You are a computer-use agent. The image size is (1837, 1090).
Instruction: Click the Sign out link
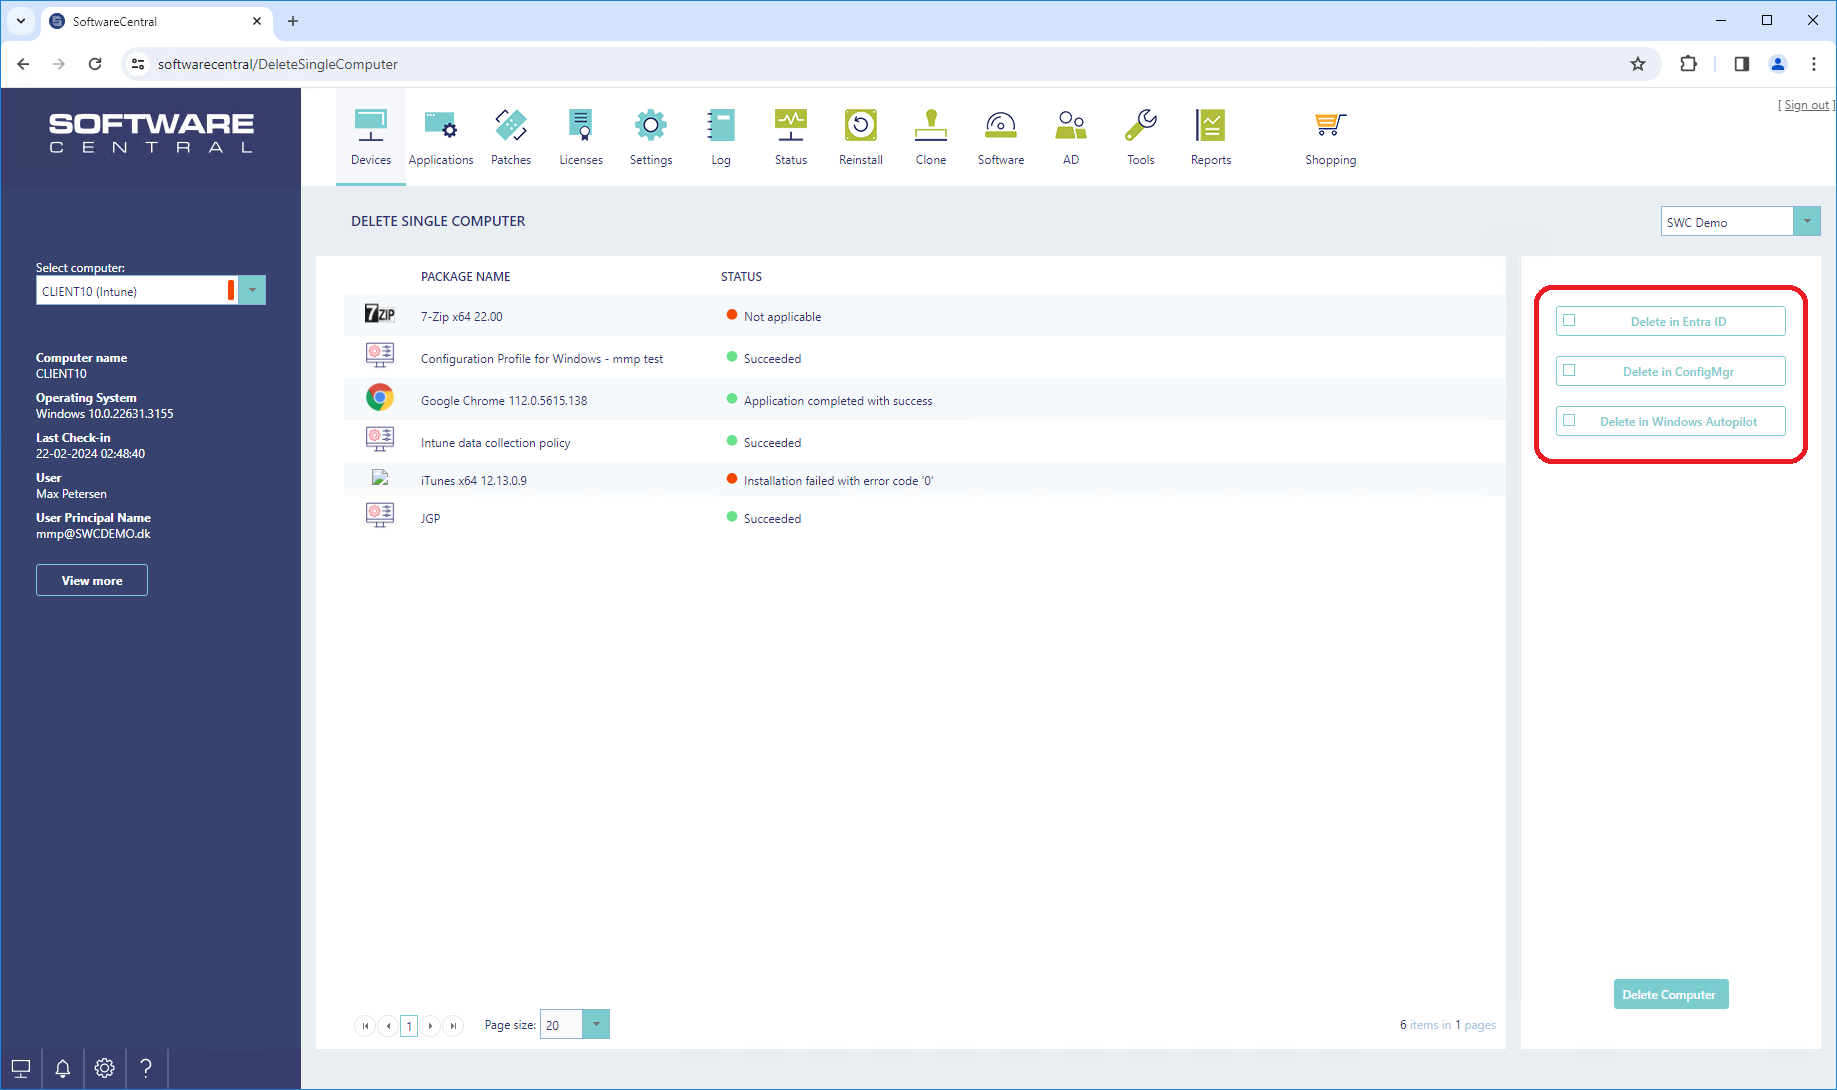[1805, 105]
